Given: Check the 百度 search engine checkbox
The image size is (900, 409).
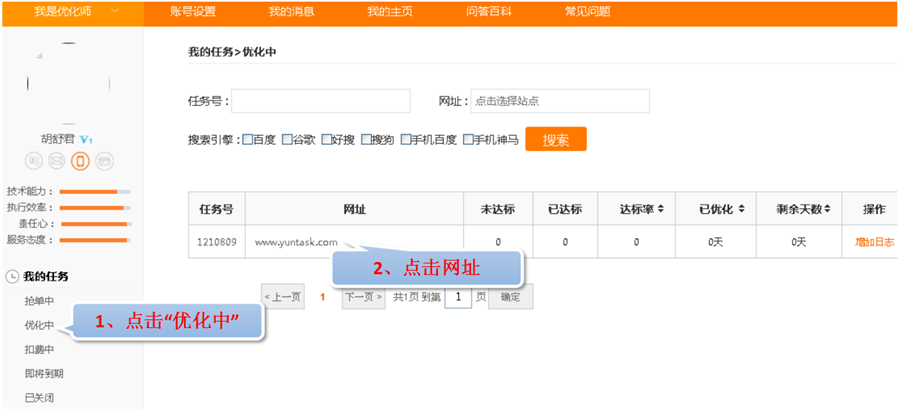Looking at the screenshot, I should point(248,140).
